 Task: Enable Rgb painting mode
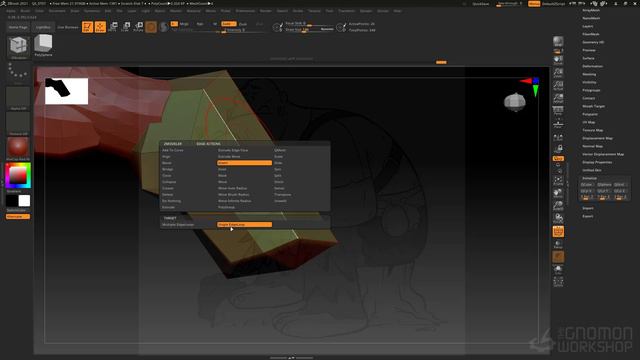(x=200, y=24)
